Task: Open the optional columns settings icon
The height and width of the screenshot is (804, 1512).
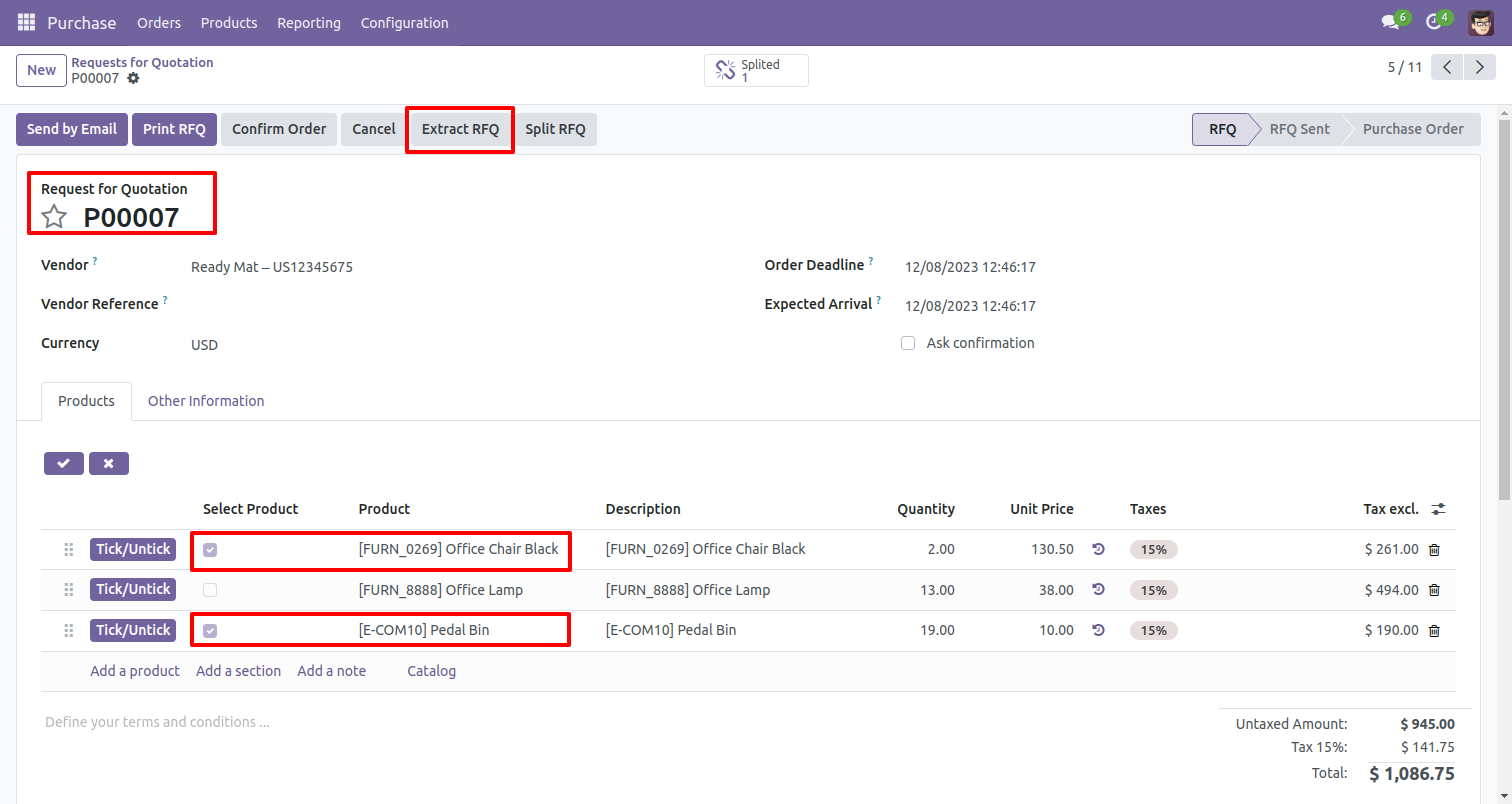Action: [1438, 509]
